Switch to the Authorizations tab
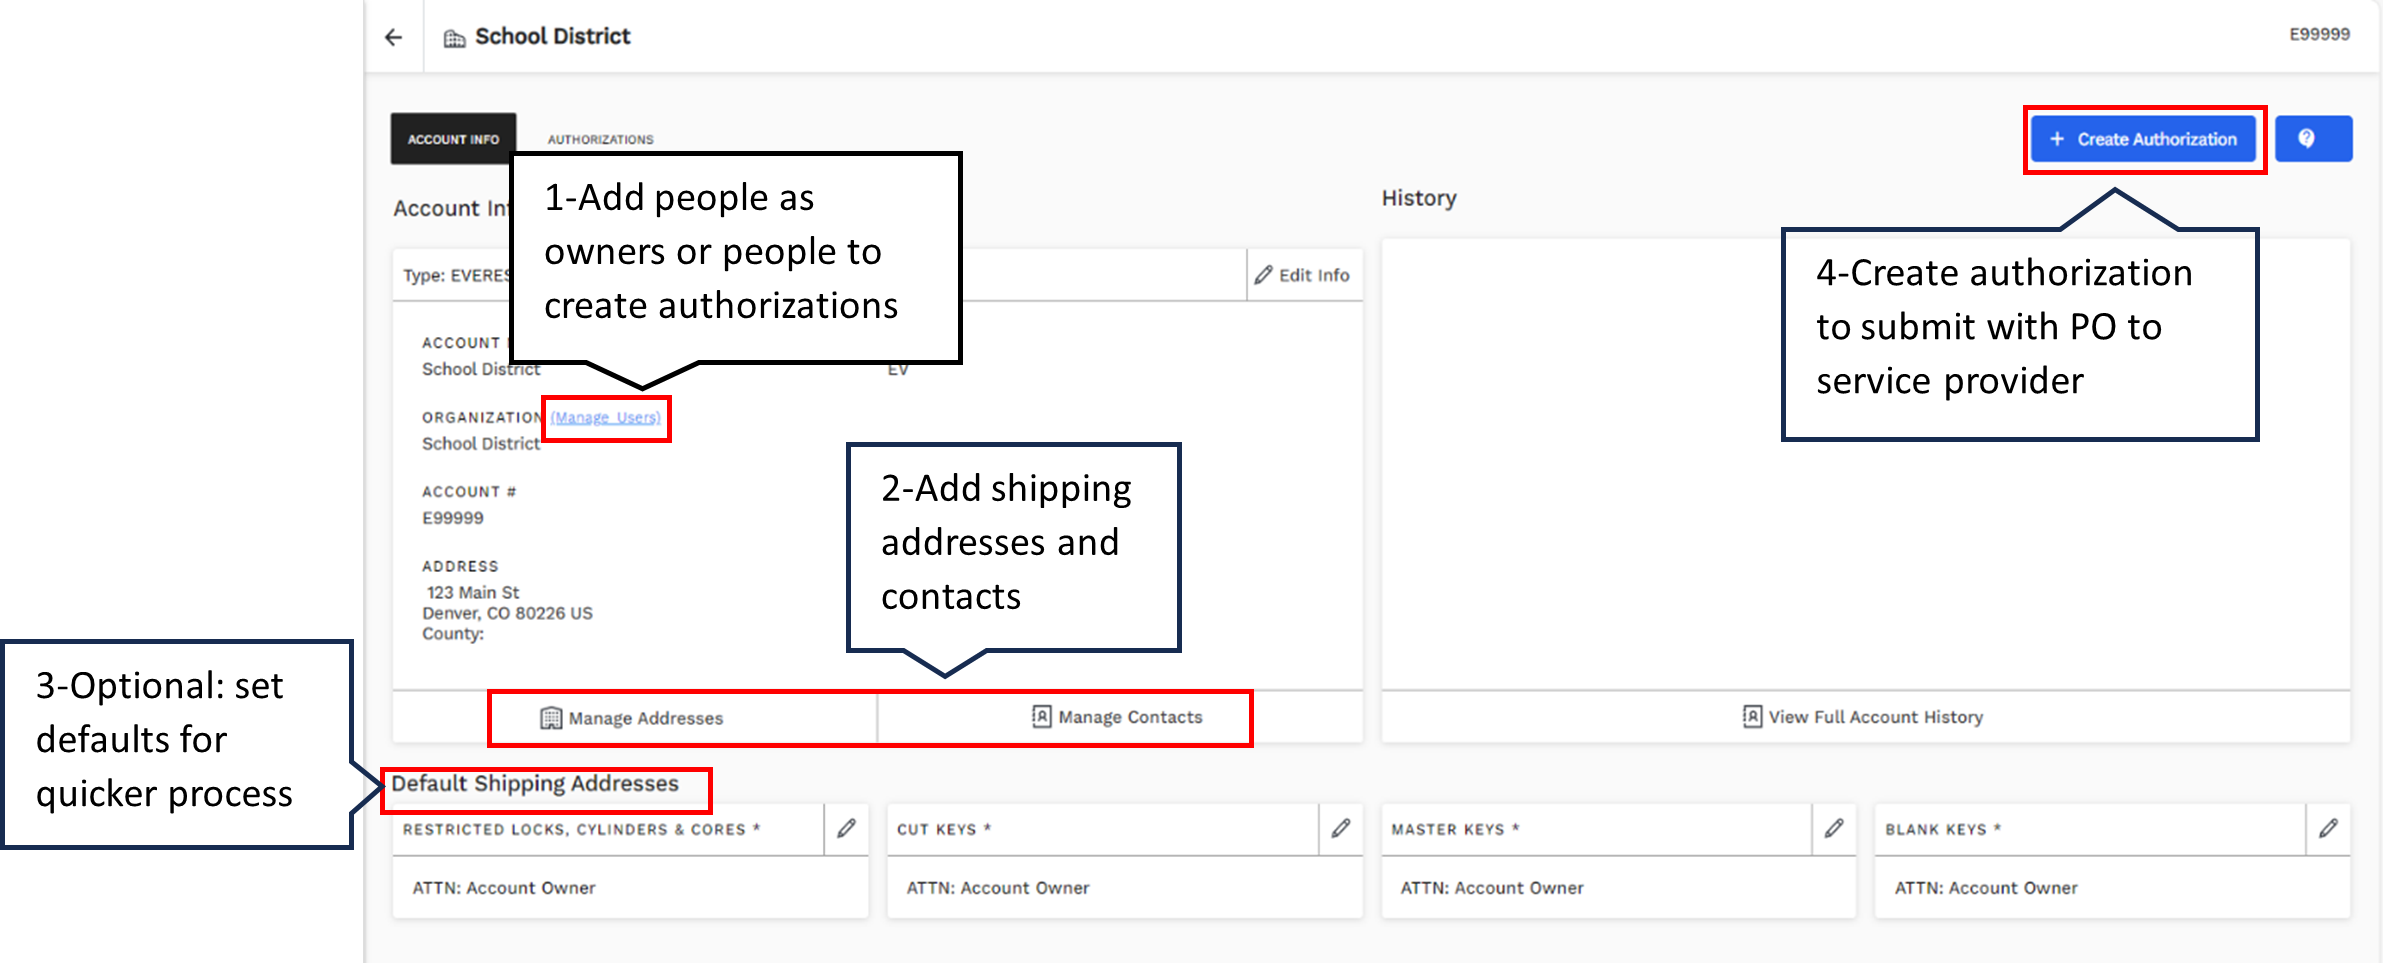 (600, 139)
